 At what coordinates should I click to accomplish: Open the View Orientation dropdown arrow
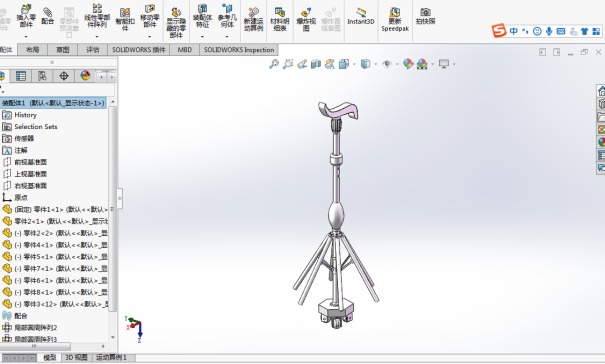pos(354,64)
